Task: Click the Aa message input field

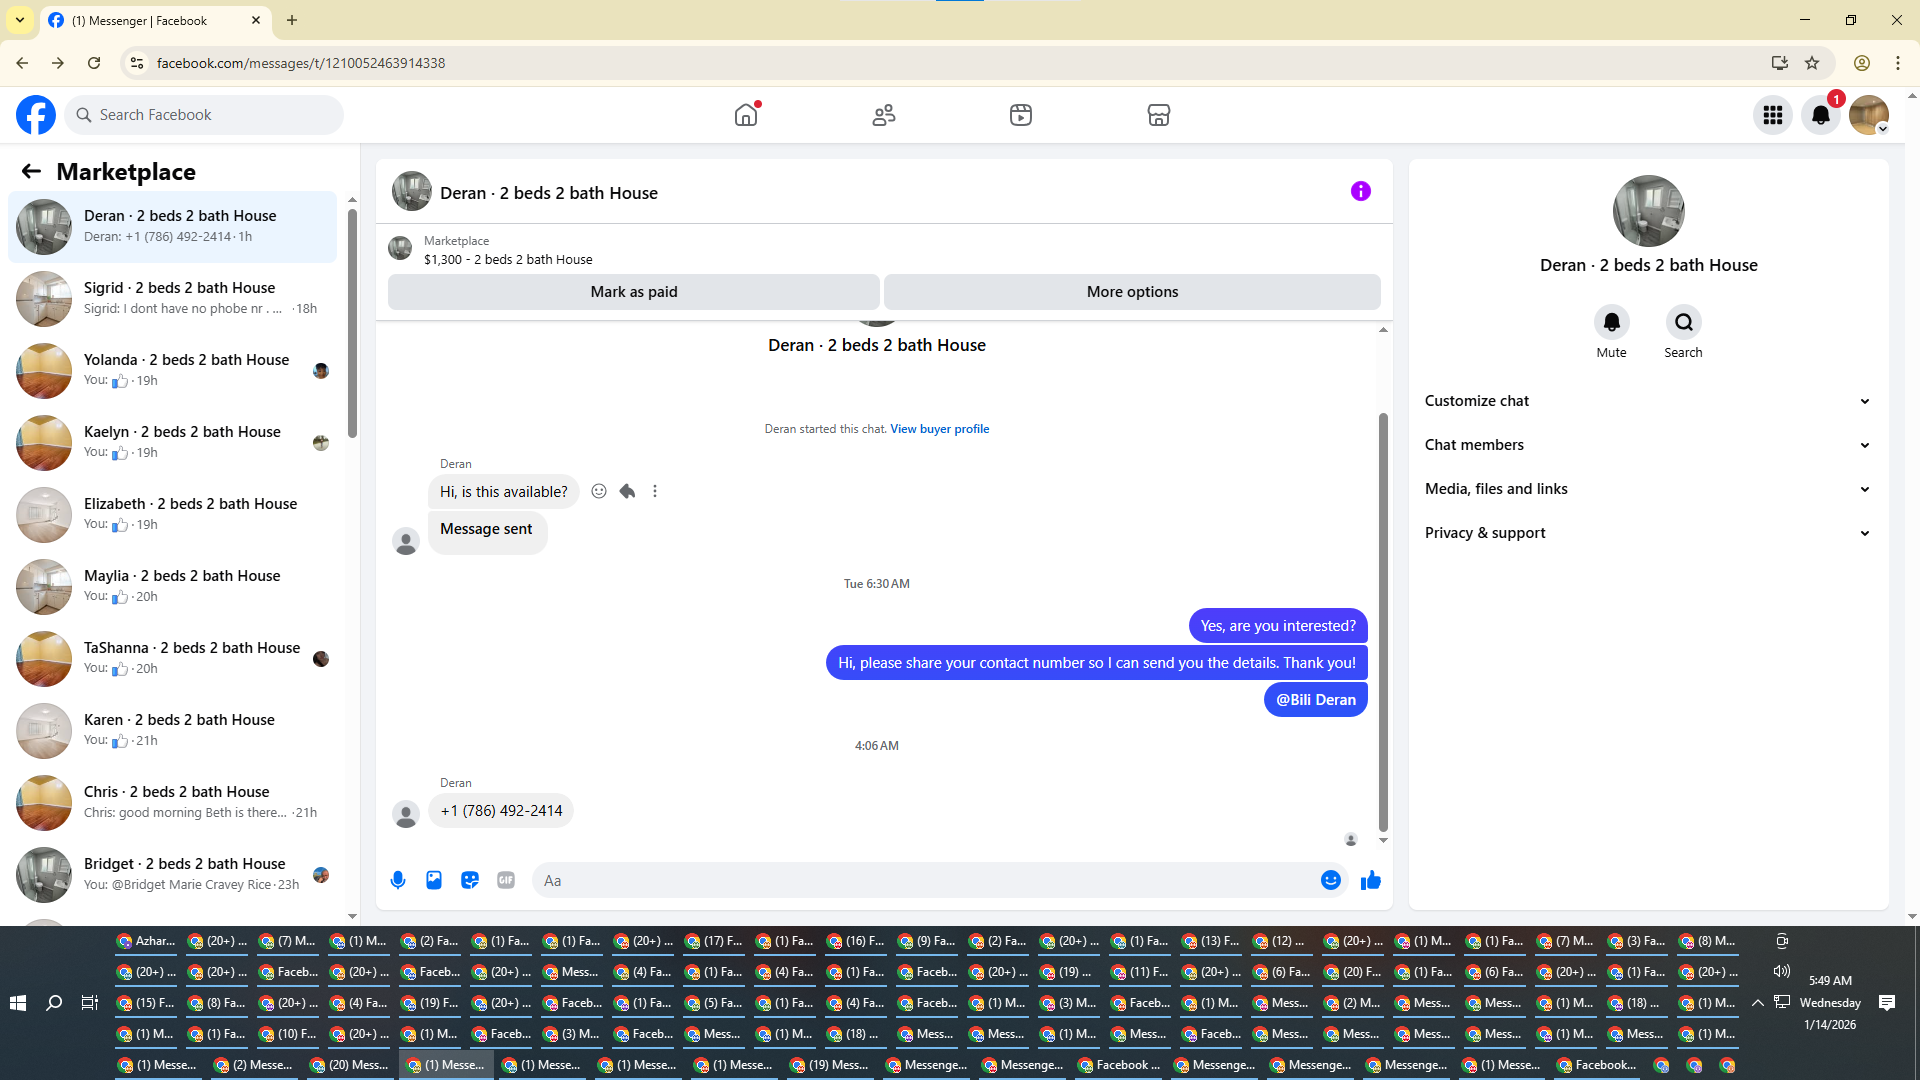Action: 925,880
